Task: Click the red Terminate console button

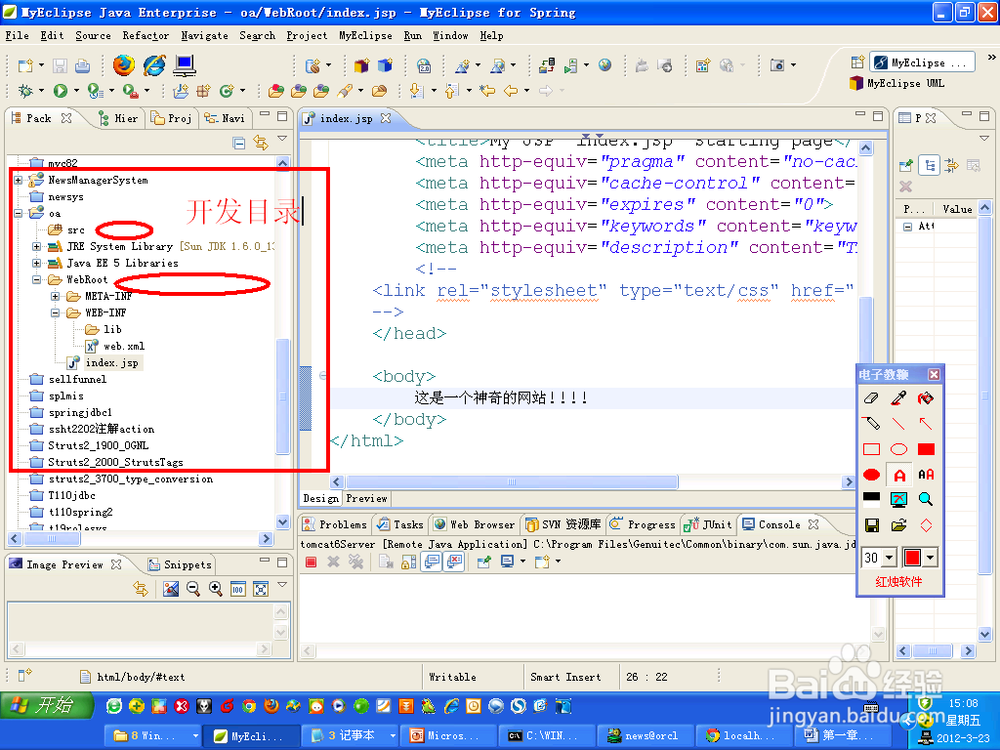Action: pyautogui.click(x=311, y=562)
